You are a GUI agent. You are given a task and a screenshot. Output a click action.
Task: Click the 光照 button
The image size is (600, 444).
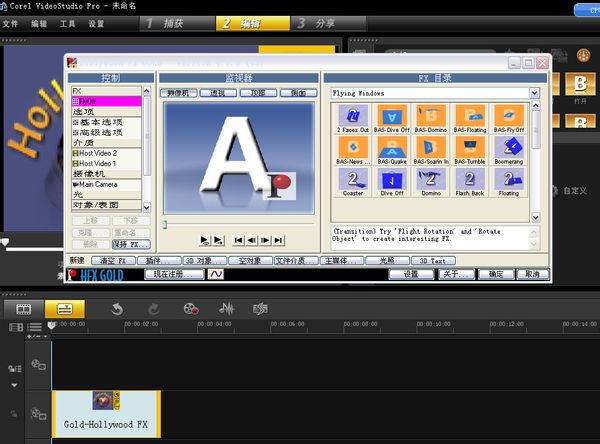[x=387, y=261]
